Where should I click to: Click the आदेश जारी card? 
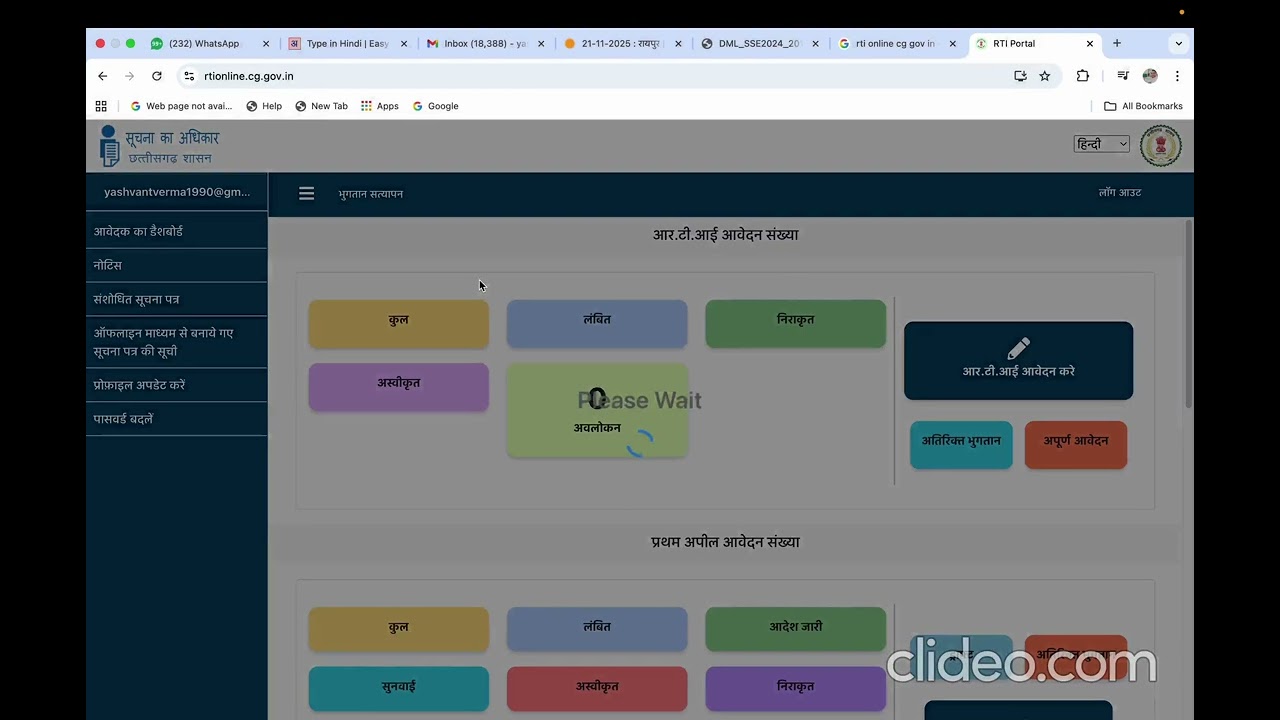[x=796, y=630]
